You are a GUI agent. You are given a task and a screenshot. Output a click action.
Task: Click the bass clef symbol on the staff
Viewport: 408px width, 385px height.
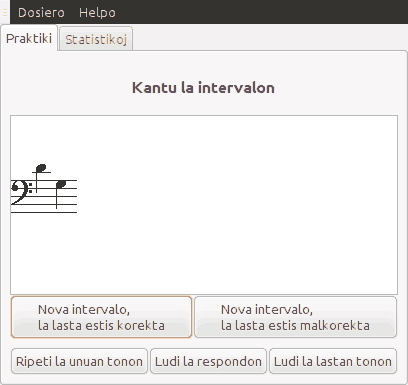click(x=18, y=192)
